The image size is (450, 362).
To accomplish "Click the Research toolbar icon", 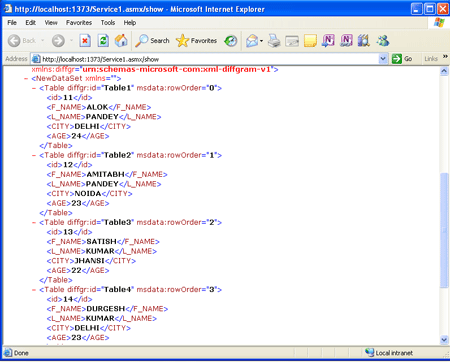I will [x=364, y=41].
